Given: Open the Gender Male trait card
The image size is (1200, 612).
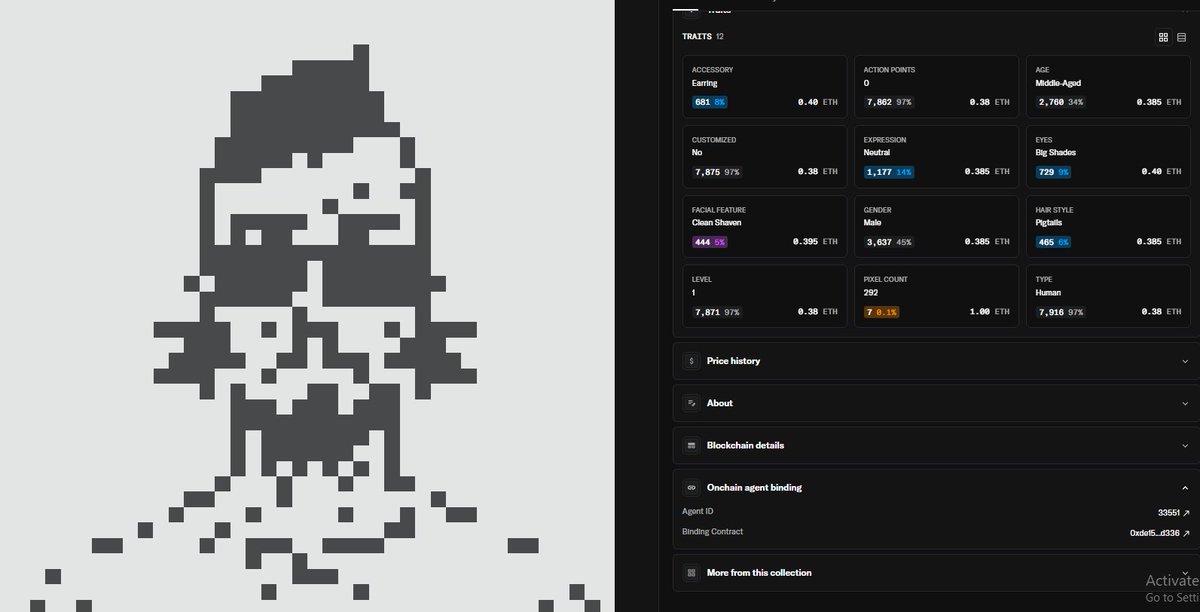Looking at the screenshot, I should [936, 227].
